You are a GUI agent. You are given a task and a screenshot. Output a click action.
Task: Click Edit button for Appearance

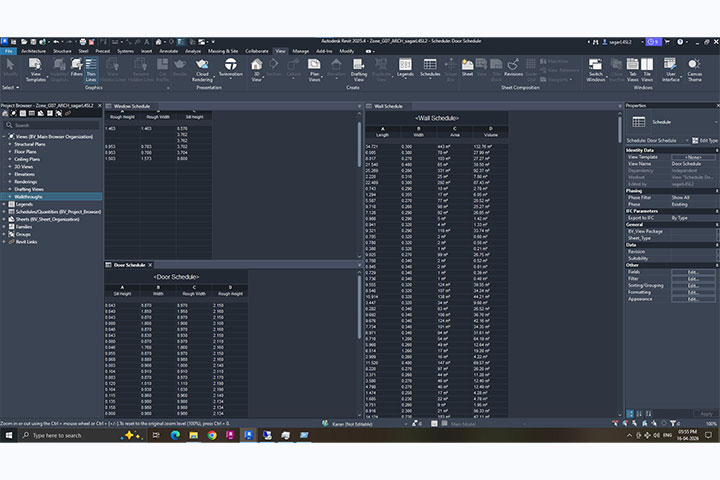[x=693, y=299]
